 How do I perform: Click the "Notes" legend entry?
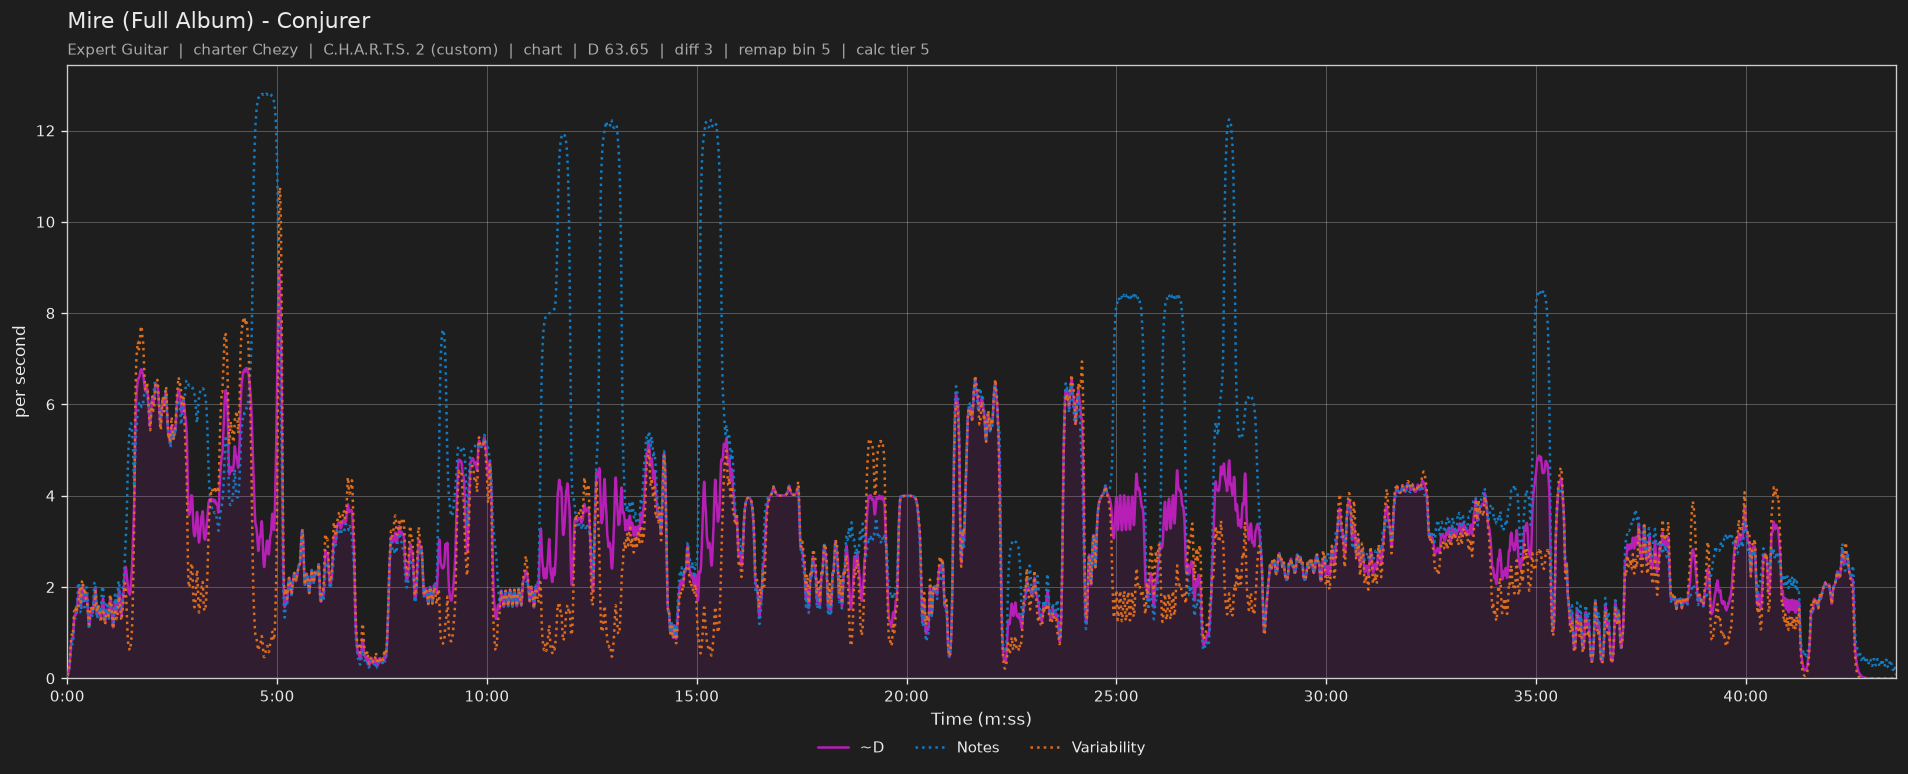pyautogui.click(x=956, y=747)
